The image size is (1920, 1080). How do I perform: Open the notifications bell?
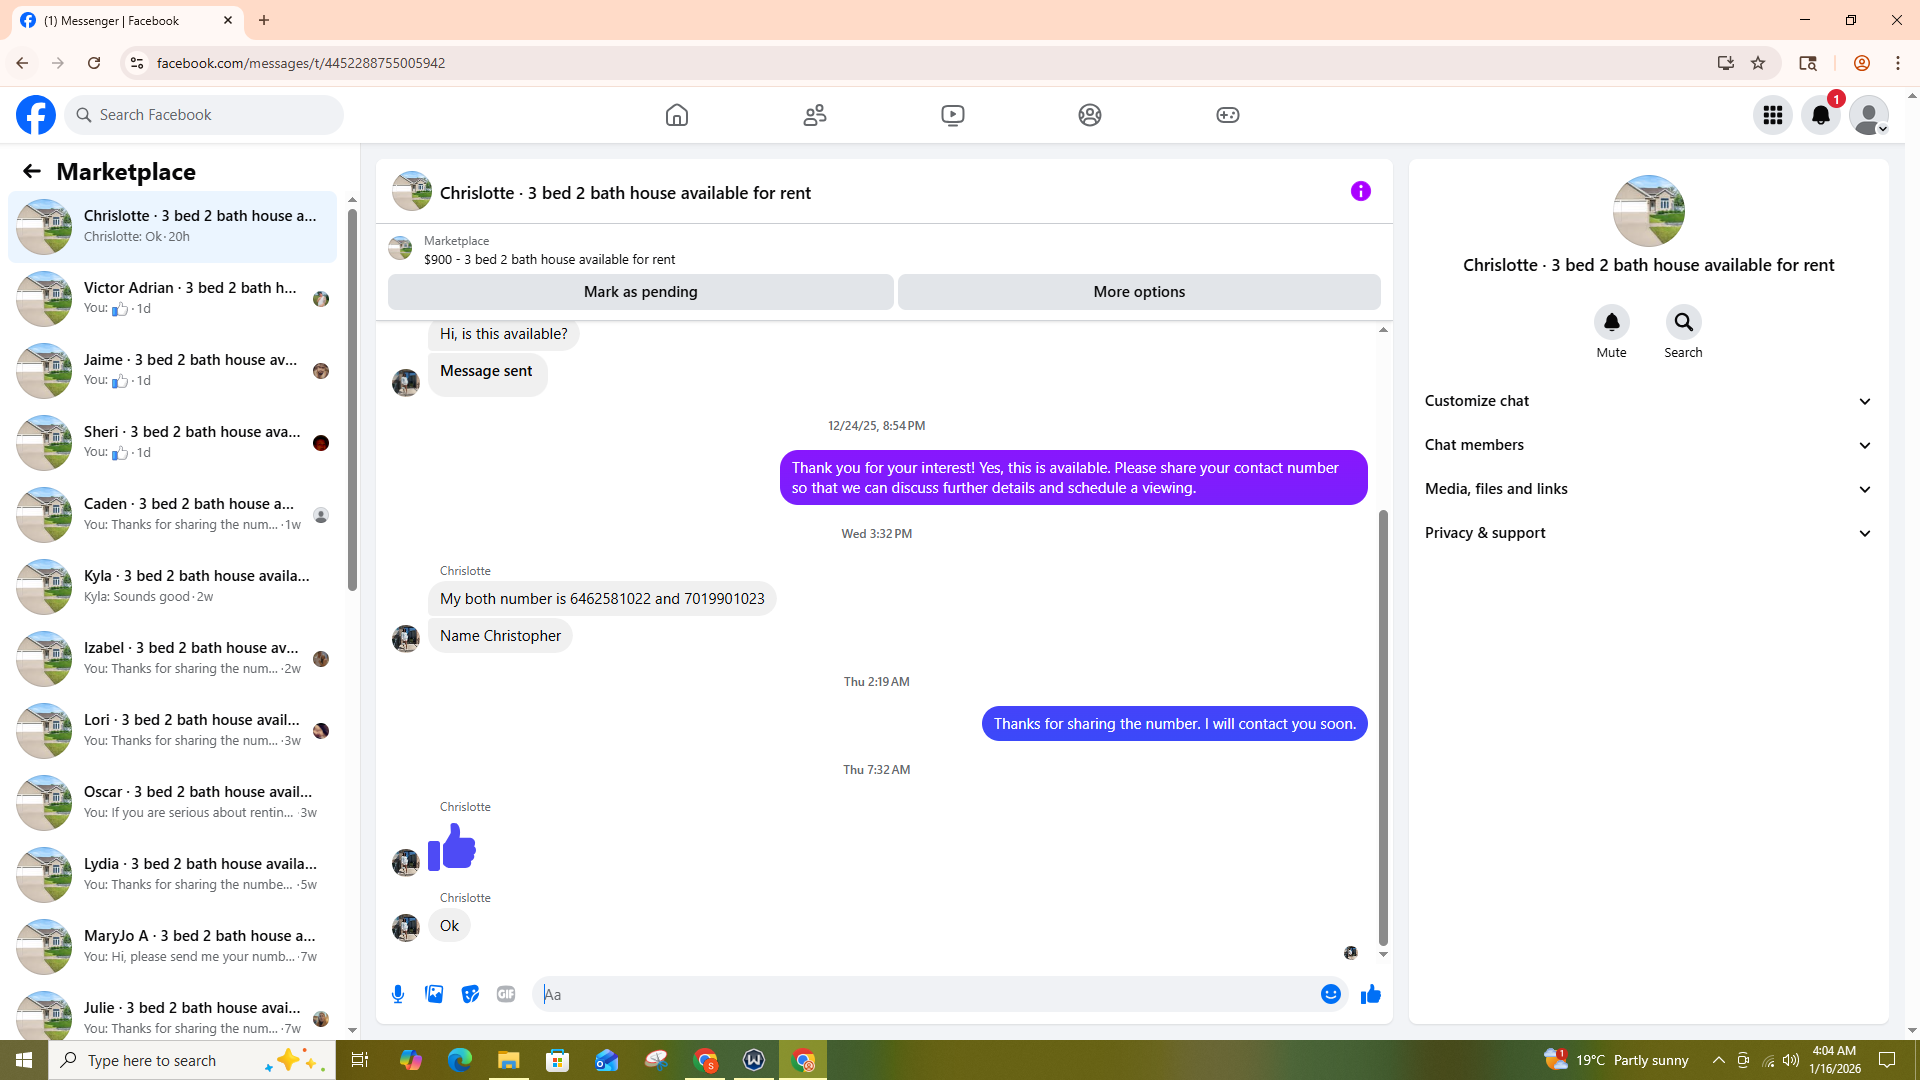click(1820, 115)
